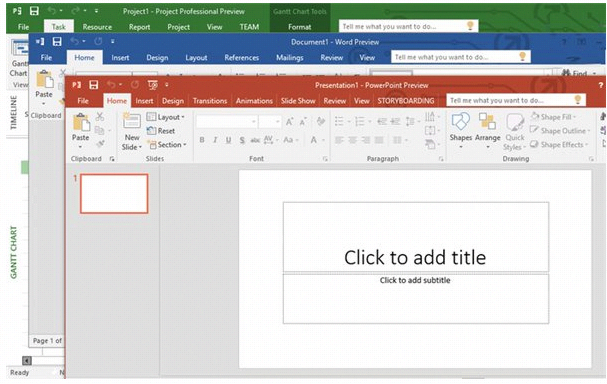The image size is (607, 384).
Task: Open Clipboard dialog launcher in PowerPoint
Action: tap(112, 159)
